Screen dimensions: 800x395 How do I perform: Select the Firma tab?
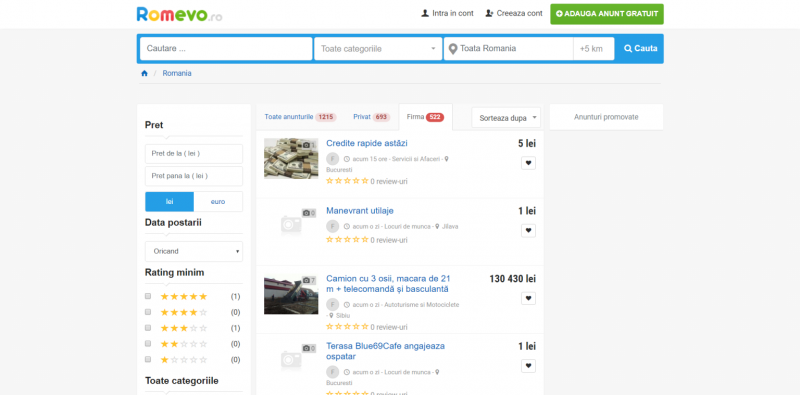tap(425, 117)
